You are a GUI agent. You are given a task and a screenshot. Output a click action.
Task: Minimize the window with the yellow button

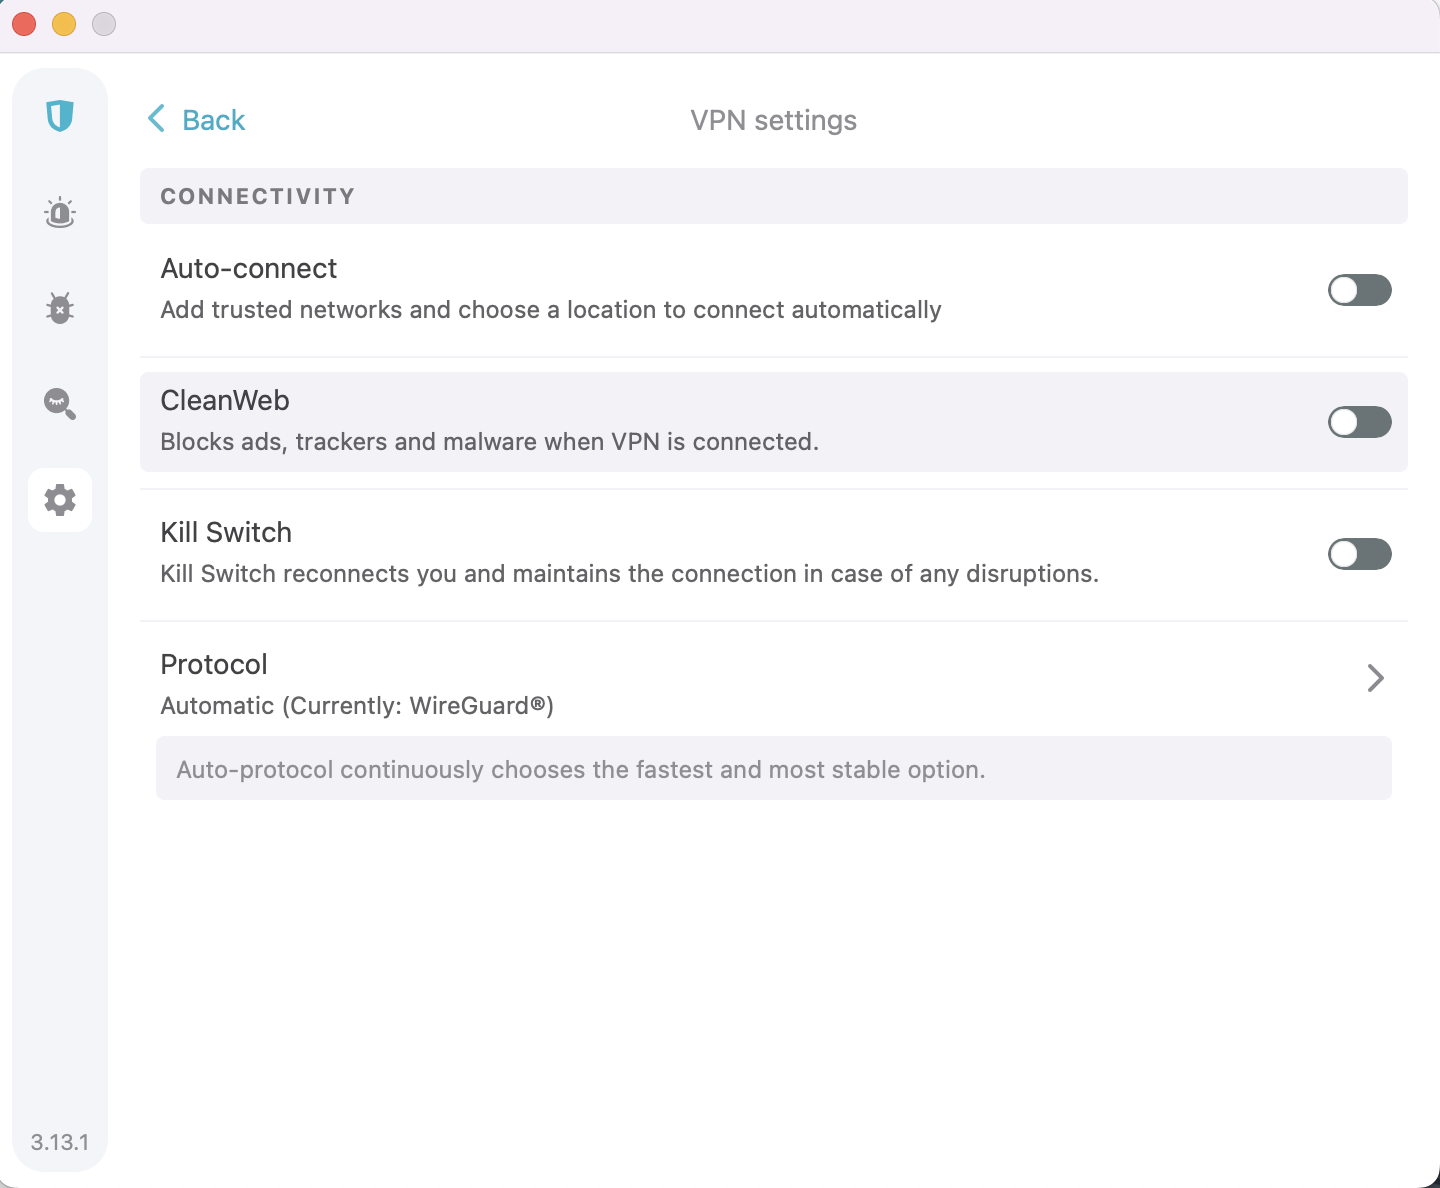click(64, 24)
